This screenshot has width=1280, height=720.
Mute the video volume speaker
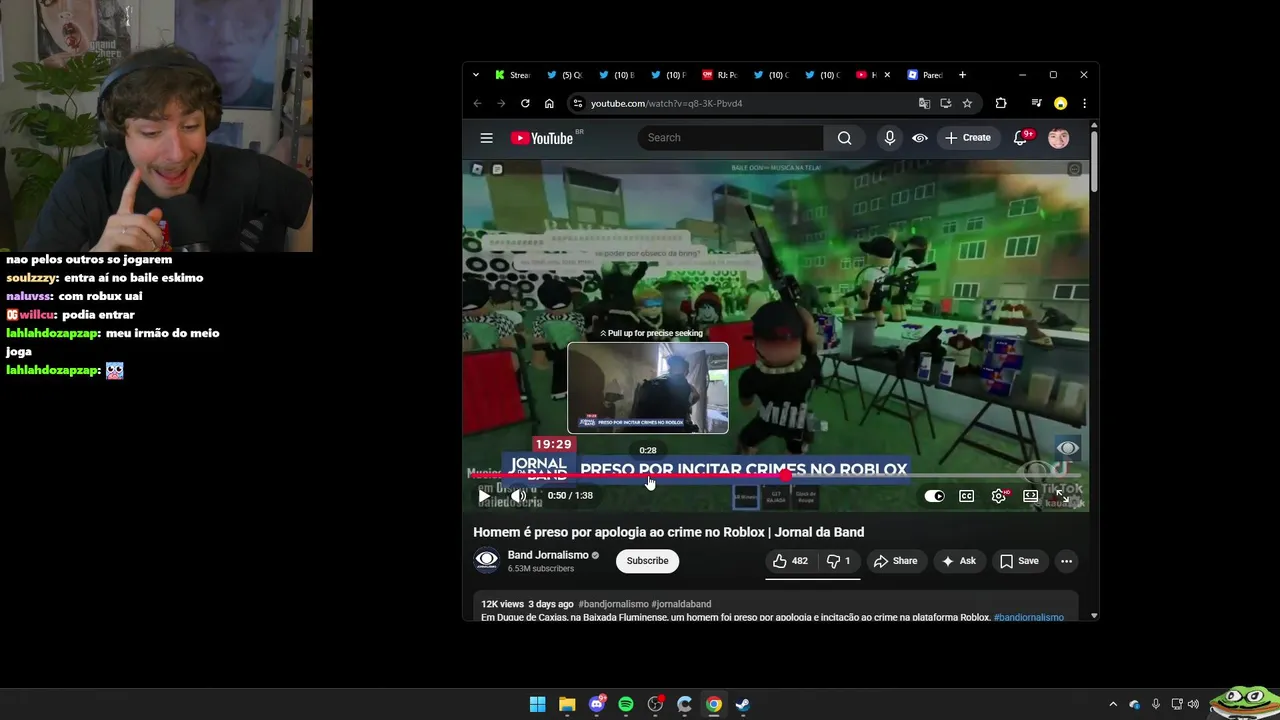pos(518,496)
